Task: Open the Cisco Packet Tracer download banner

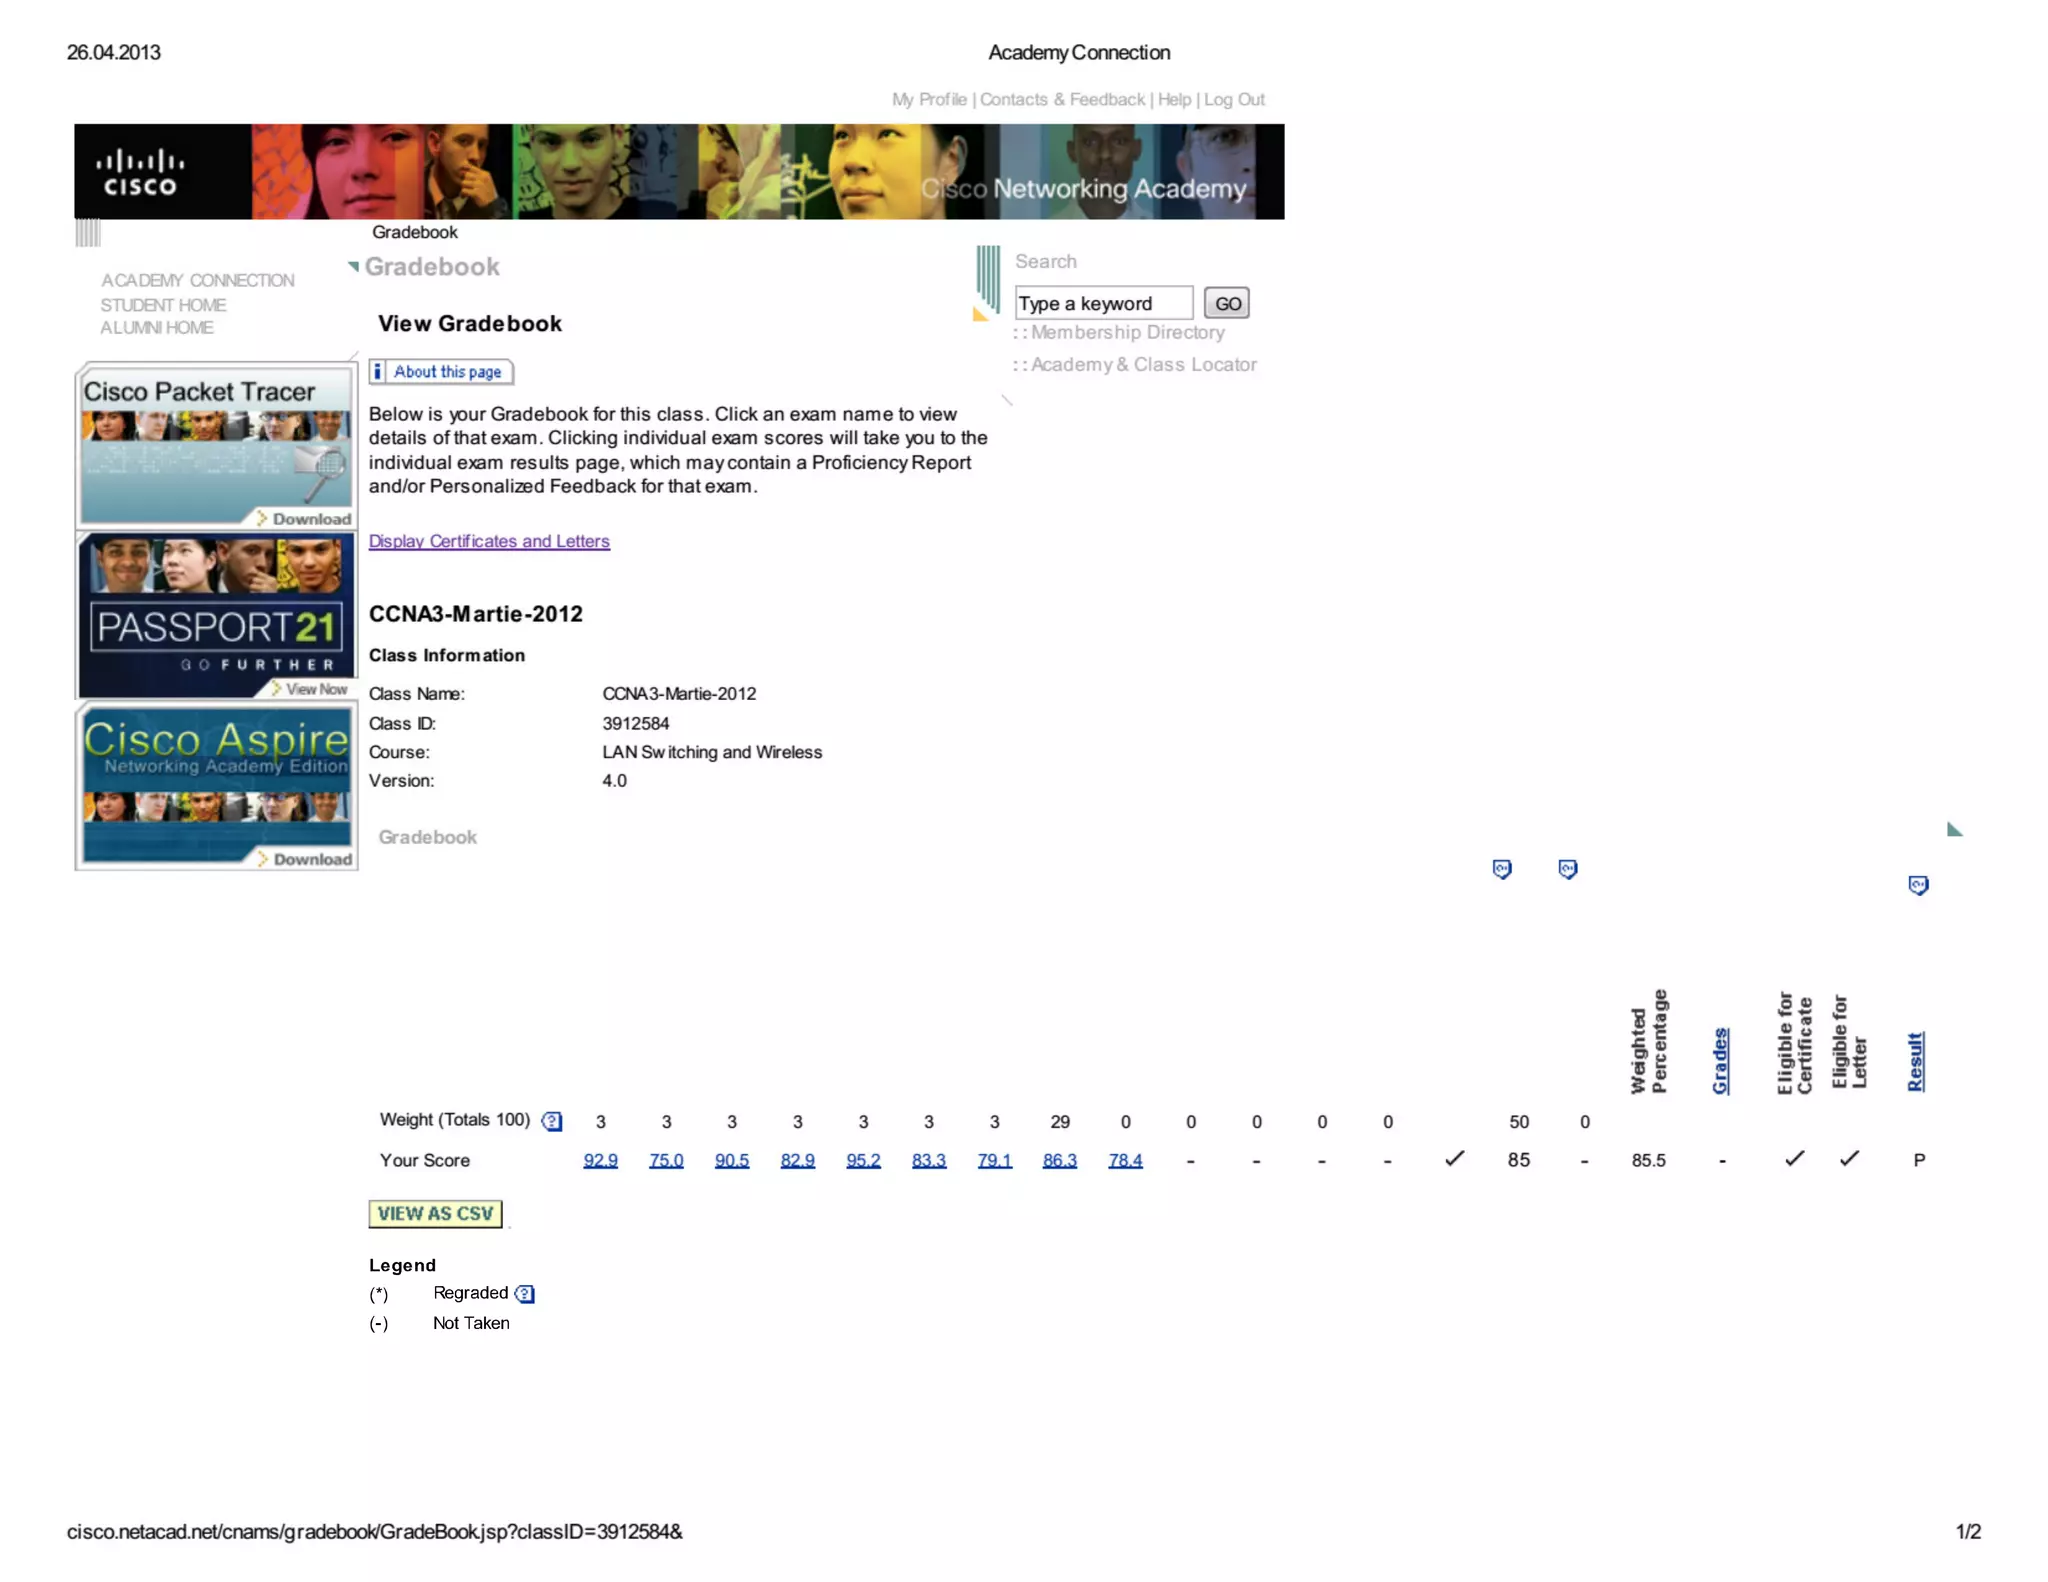Action: click(216, 446)
